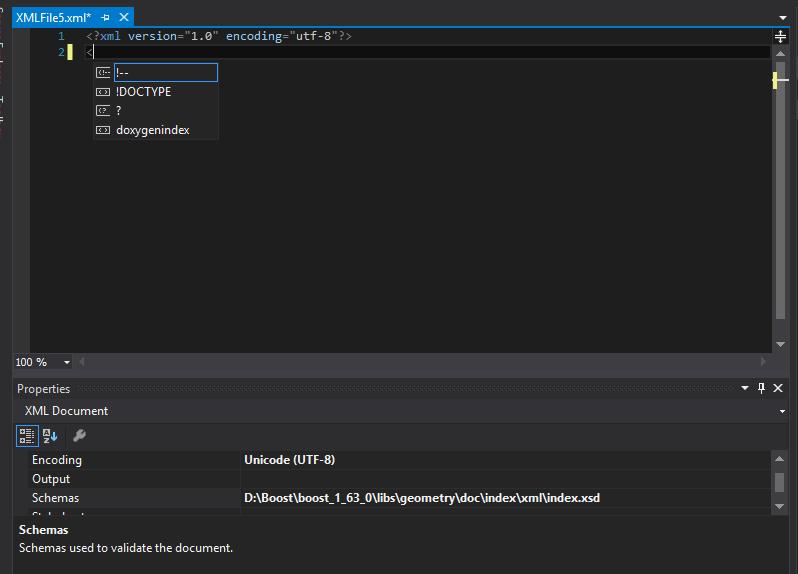Open the 100 % zoom dropdown
798x574 pixels.
pos(67,362)
